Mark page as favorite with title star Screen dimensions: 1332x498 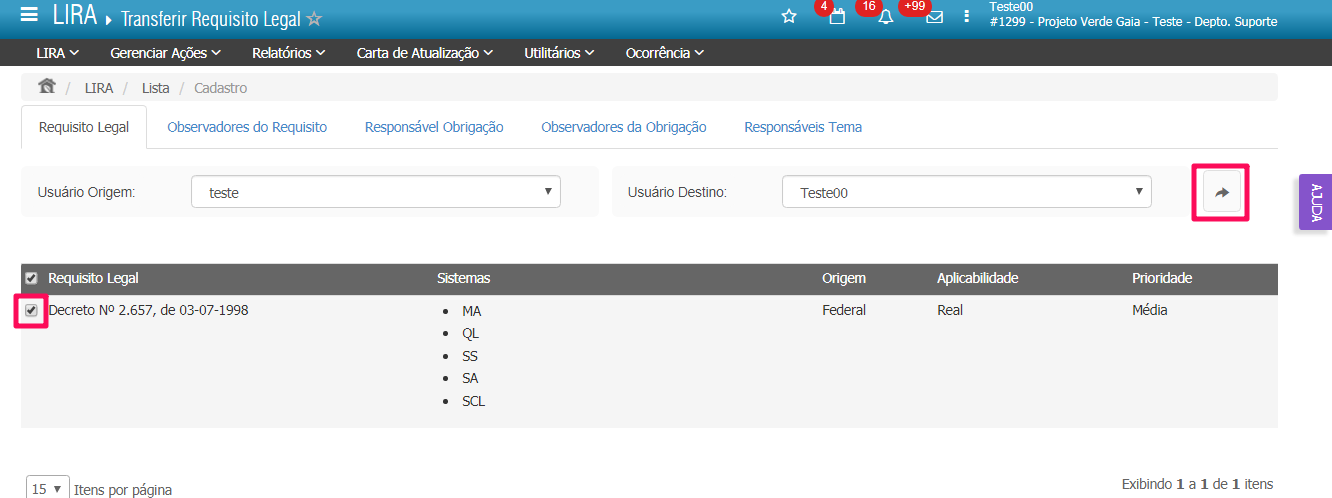314,19
